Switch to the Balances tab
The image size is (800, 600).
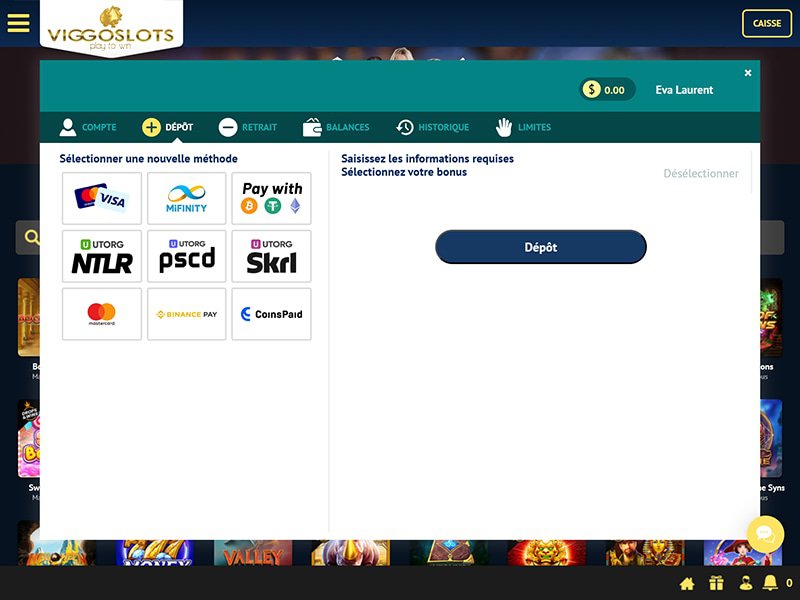tap(336, 127)
